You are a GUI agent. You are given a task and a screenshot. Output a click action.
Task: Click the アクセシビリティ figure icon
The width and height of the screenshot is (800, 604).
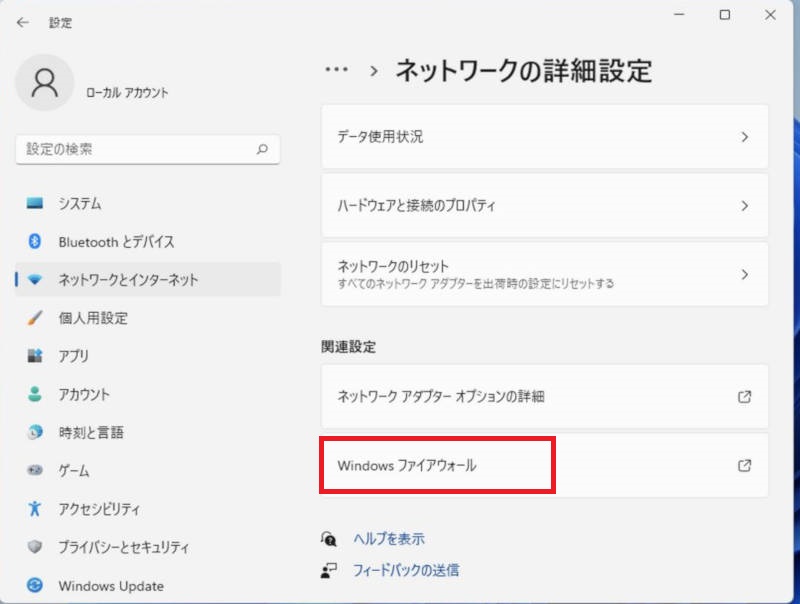(35, 509)
